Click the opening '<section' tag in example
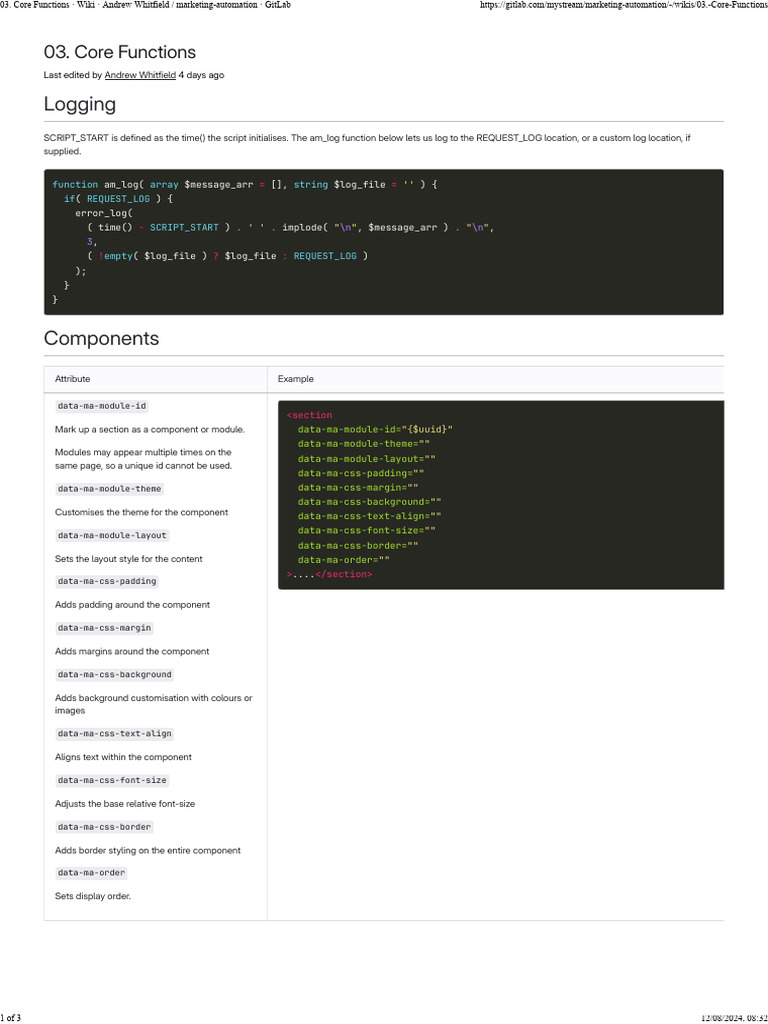Viewport: 768px width, 1024px height. coord(309,415)
